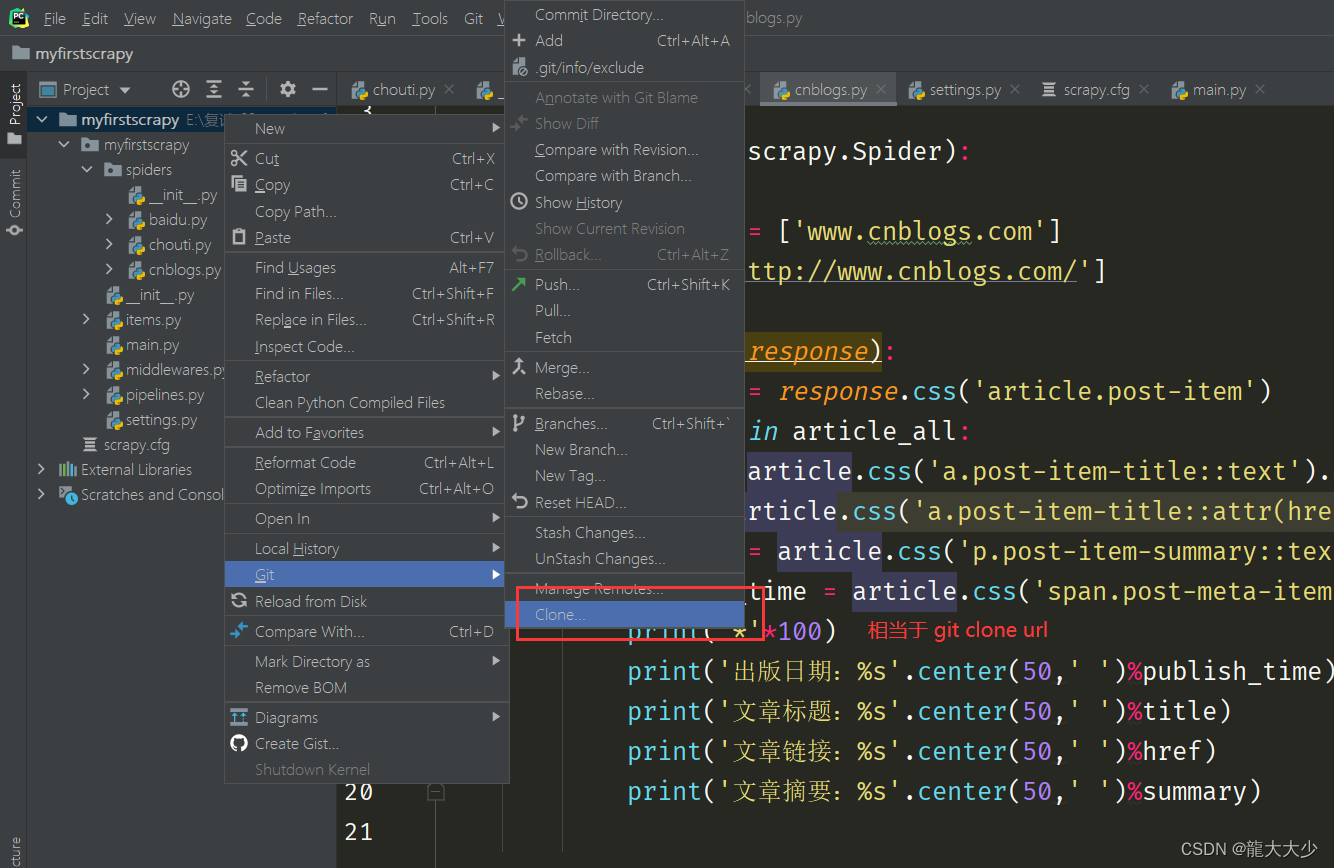This screenshot has height=868, width=1334.
Task: Open the Diagrams submenu
Action: [x=366, y=718]
